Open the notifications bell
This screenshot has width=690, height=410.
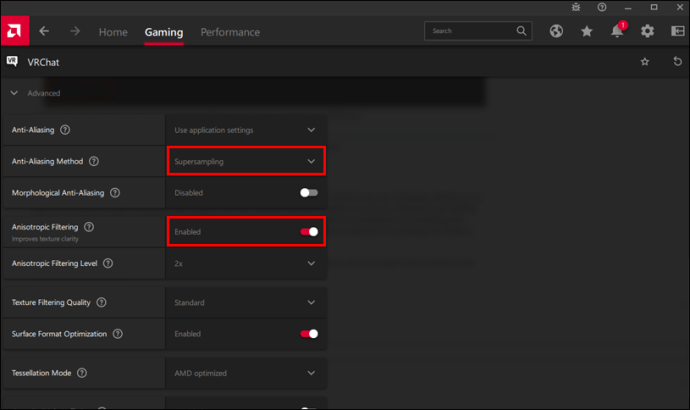[617, 31]
